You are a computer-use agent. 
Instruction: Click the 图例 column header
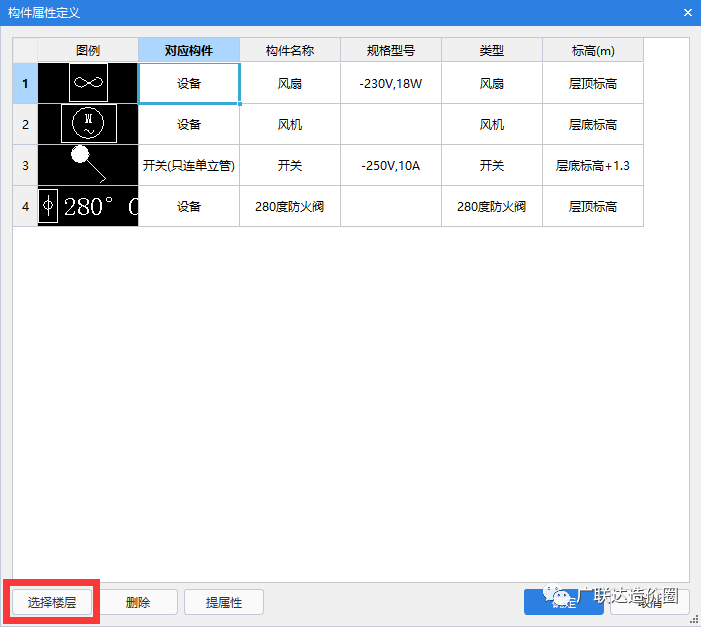pos(88,50)
